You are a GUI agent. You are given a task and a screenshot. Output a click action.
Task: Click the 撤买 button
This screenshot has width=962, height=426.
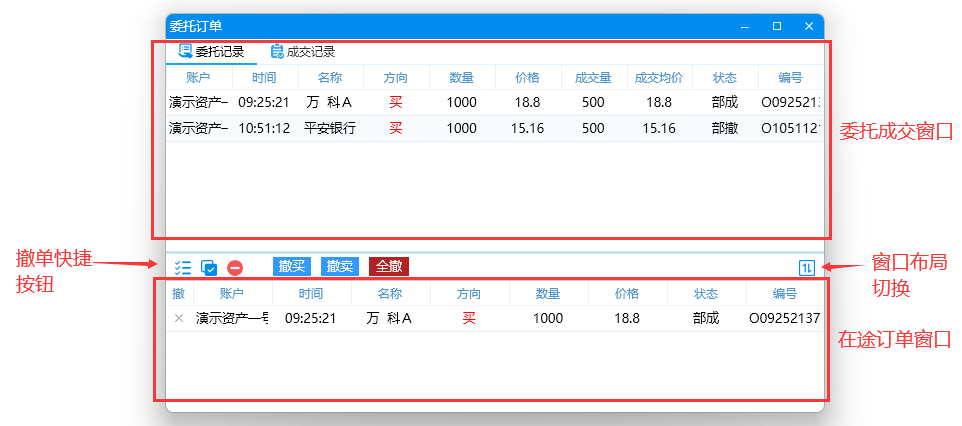click(x=291, y=266)
